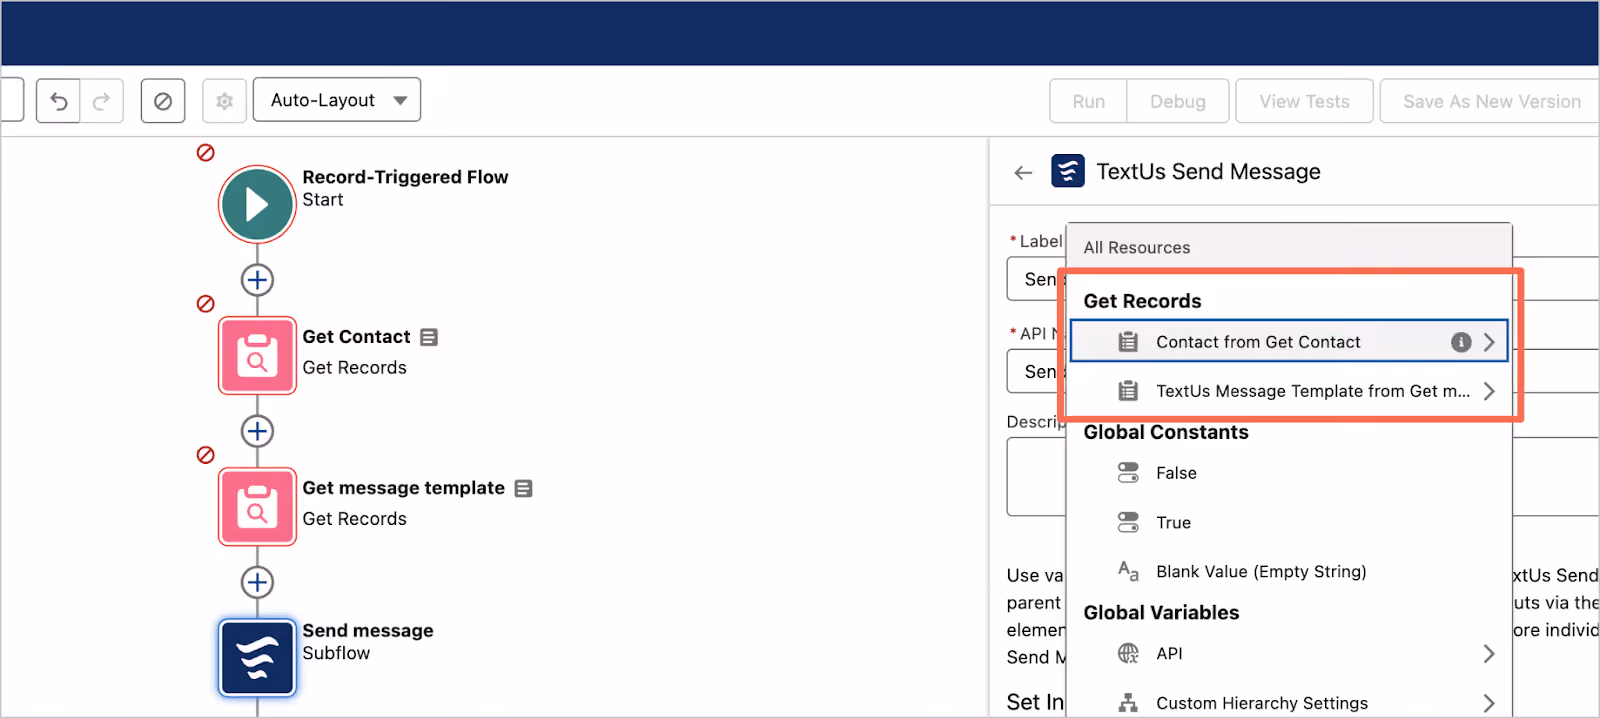The width and height of the screenshot is (1600, 718).
Task: Click the Get Contact label text
Action: [356, 337]
